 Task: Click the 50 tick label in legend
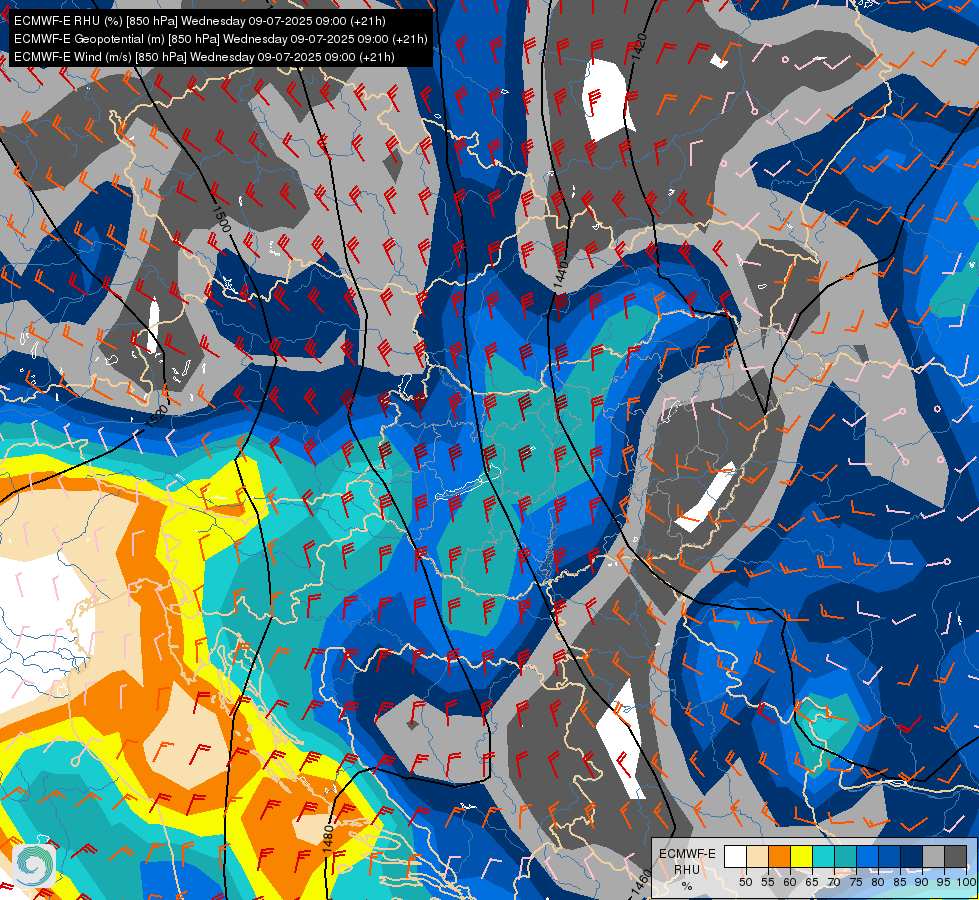click(746, 882)
